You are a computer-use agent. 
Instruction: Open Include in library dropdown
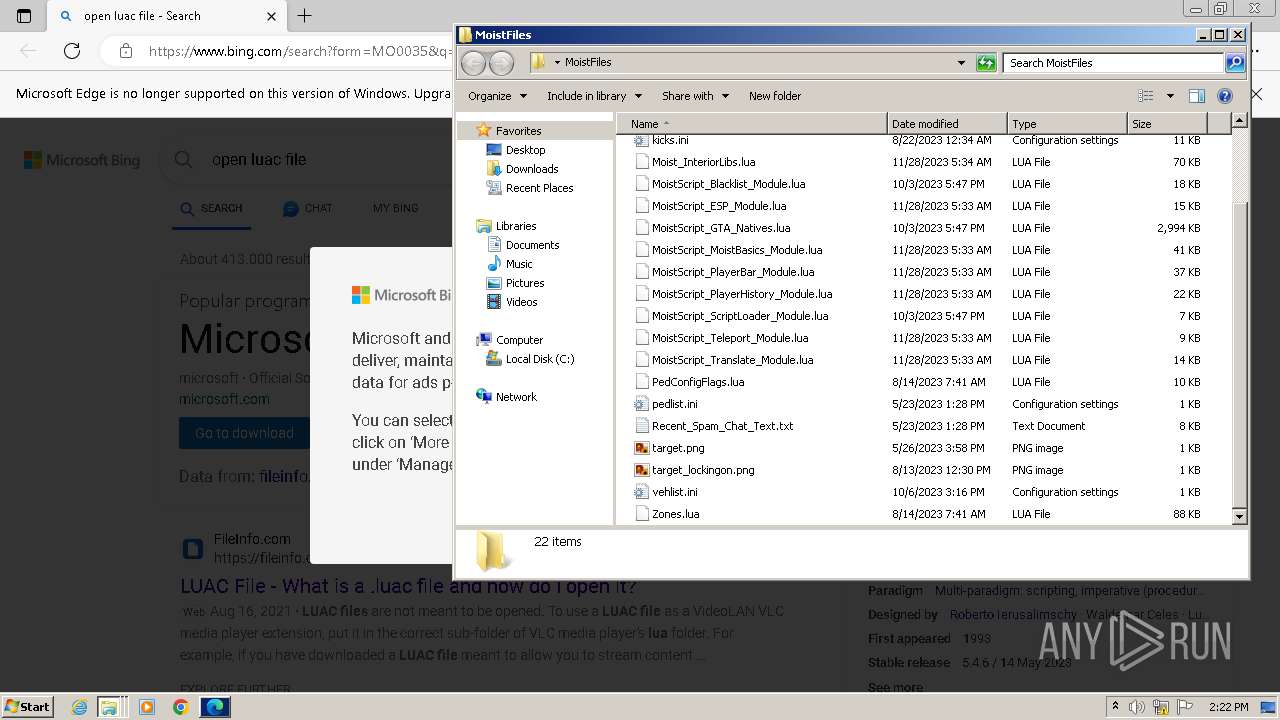point(593,96)
